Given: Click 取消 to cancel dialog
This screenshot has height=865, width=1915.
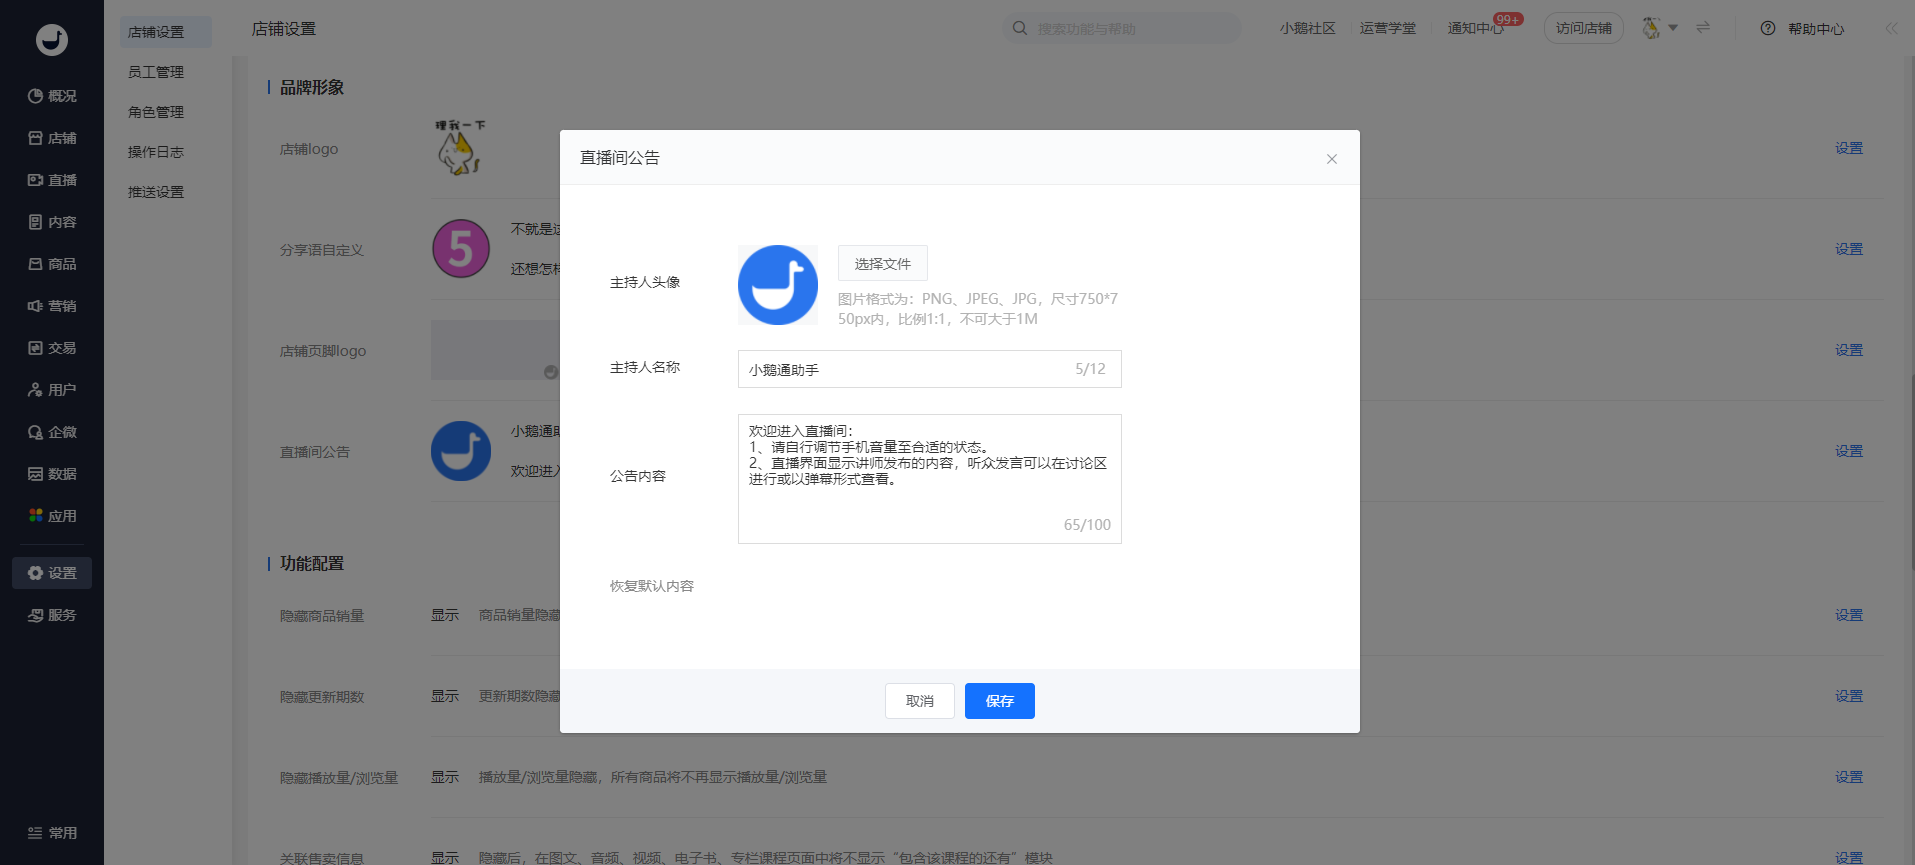Looking at the screenshot, I should pos(920,701).
